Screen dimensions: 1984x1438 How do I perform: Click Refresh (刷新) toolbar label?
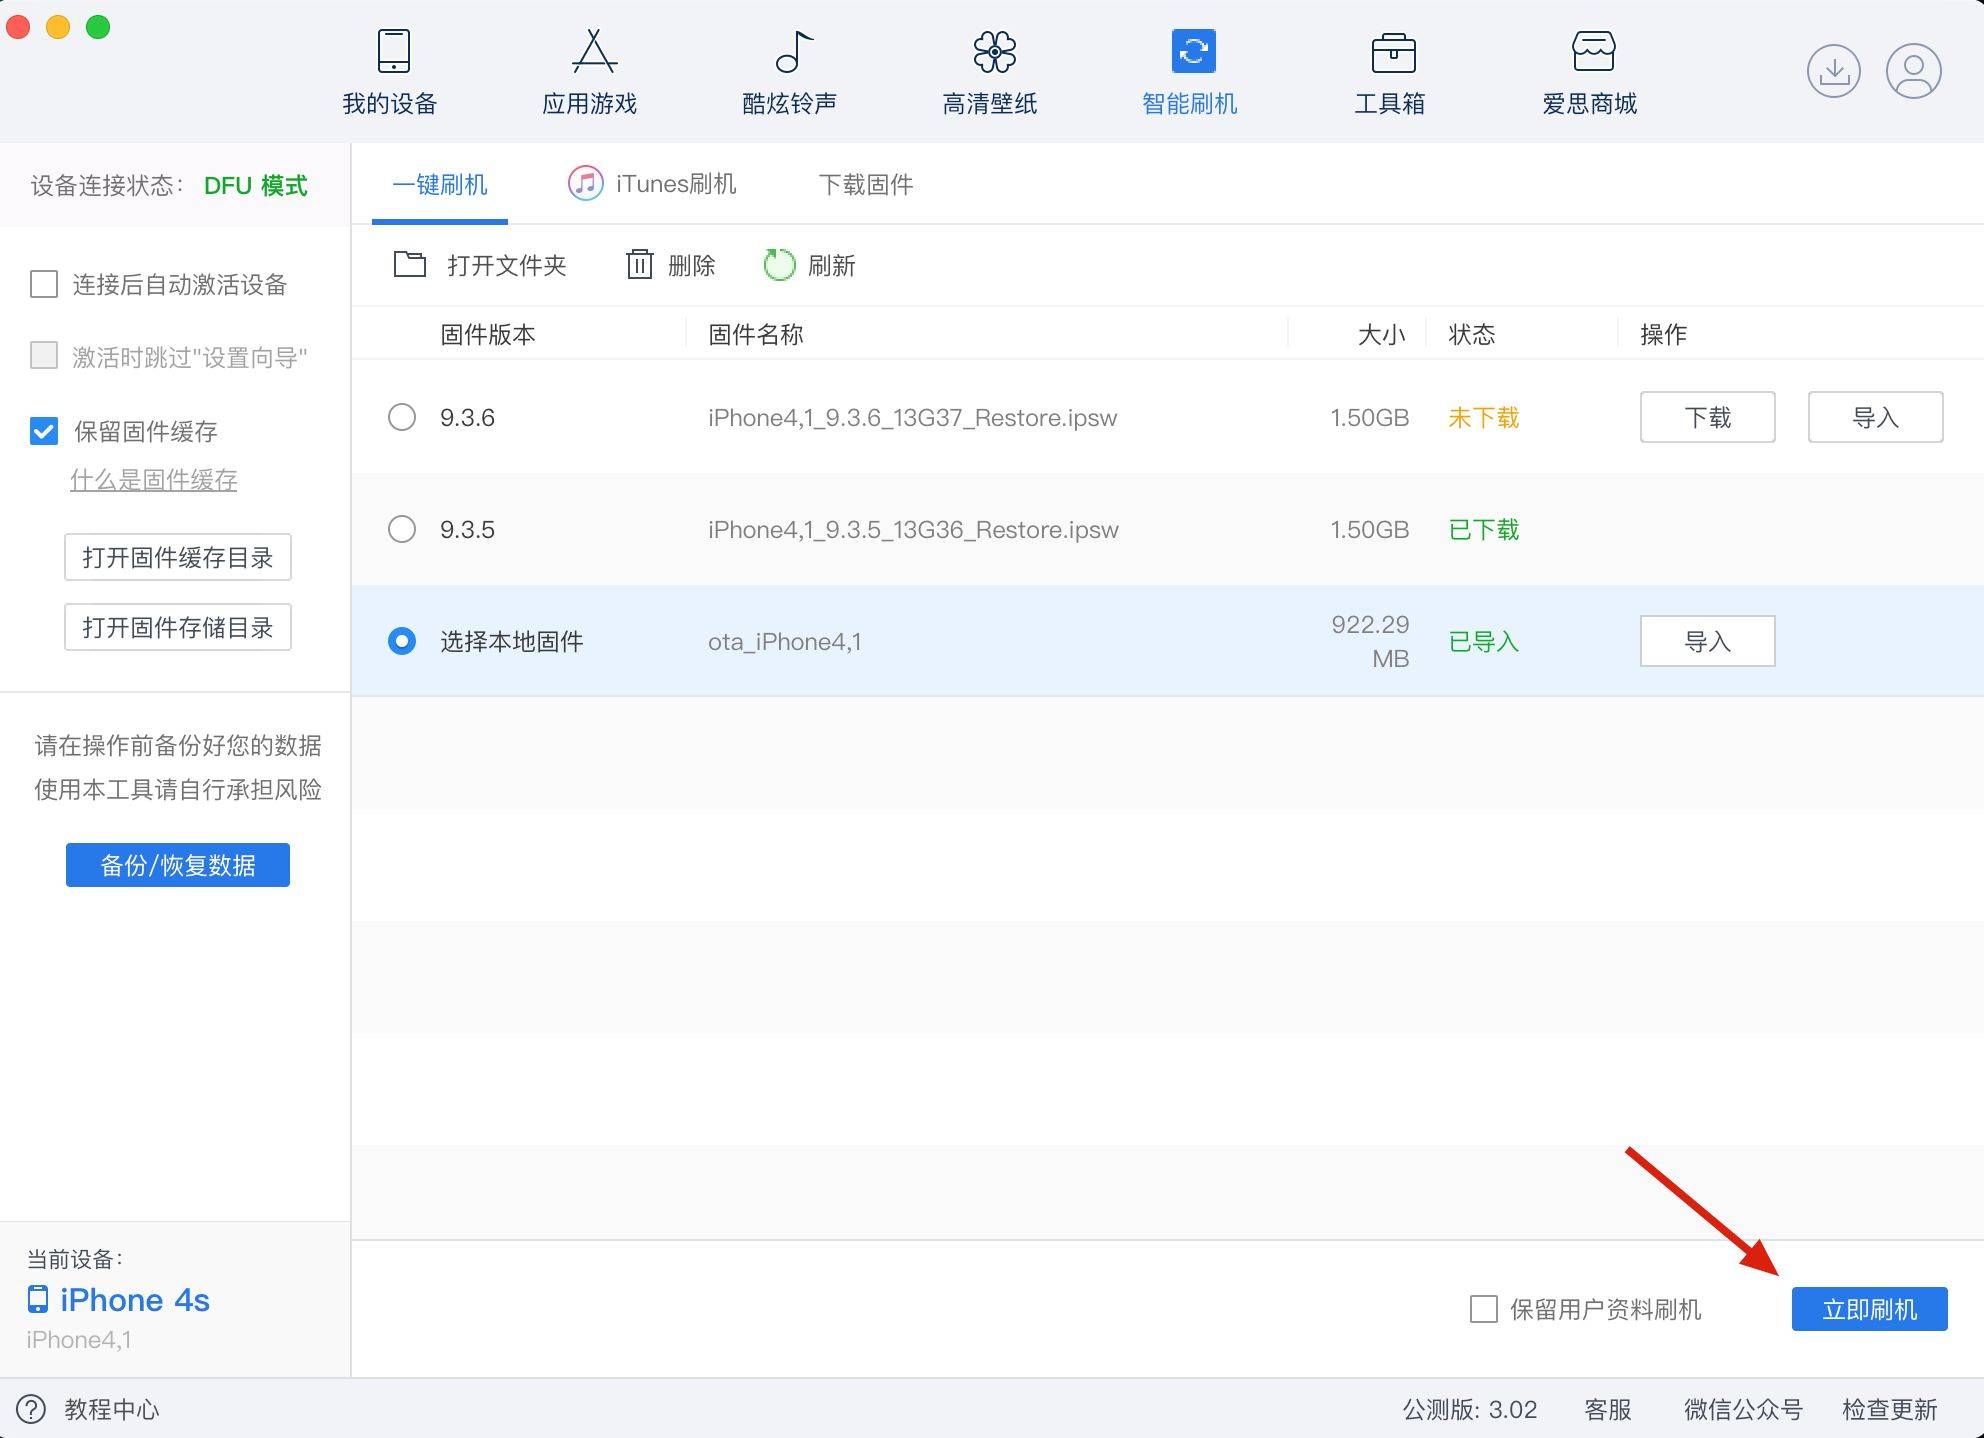coord(832,265)
